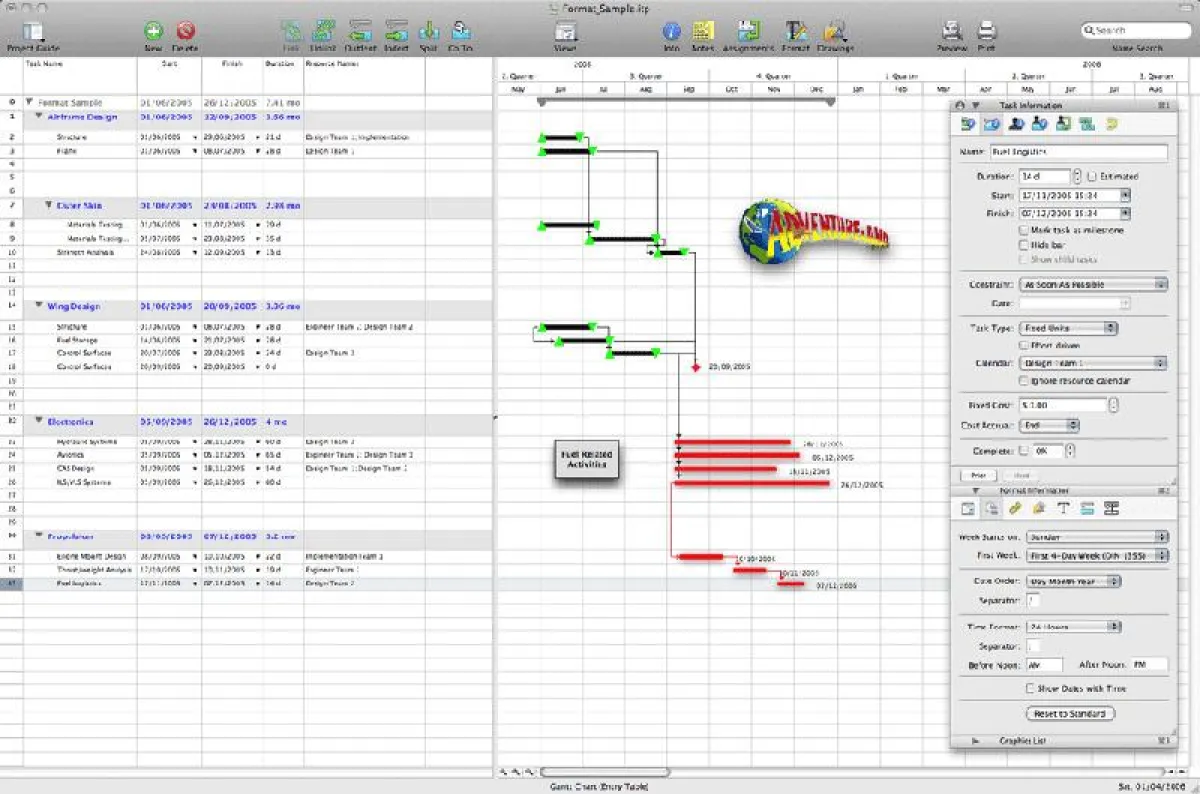
Task: Open the Task Type dropdown
Action: pyautogui.click(x=1068, y=328)
